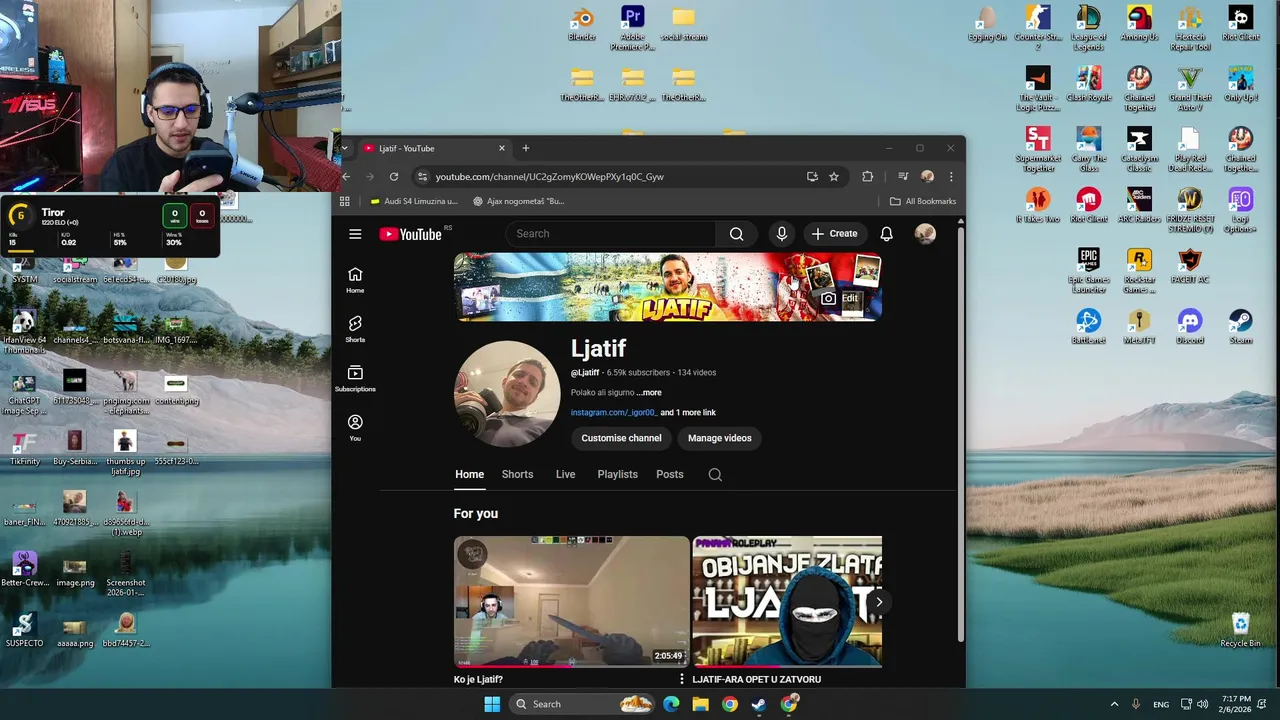
Task: Open the Ajax nogometaš bookmark
Action: (x=518, y=201)
